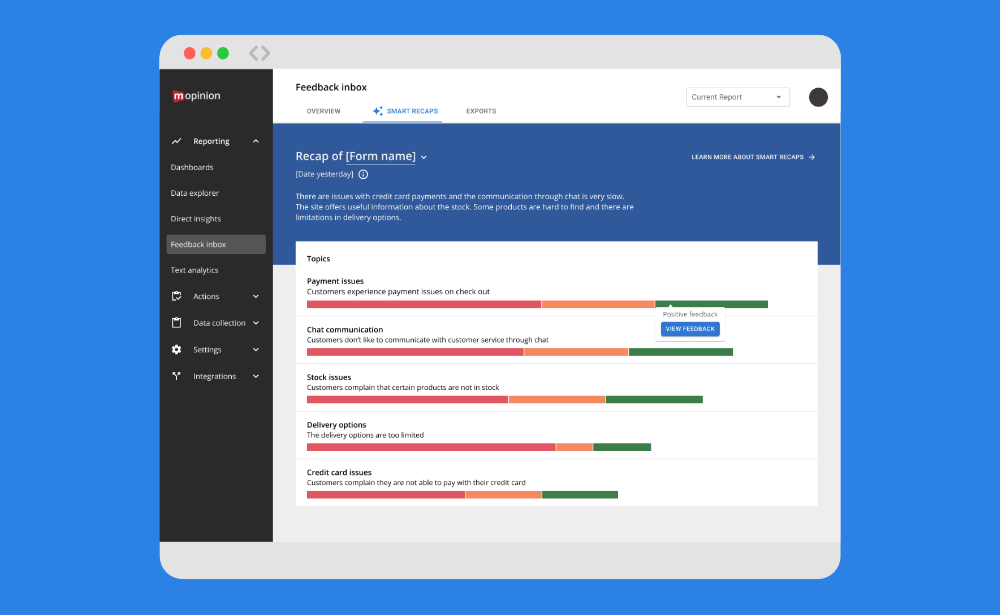Screen dimensions: 1000x615
Task: Click the Reporting chart icon
Action: click(x=177, y=142)
